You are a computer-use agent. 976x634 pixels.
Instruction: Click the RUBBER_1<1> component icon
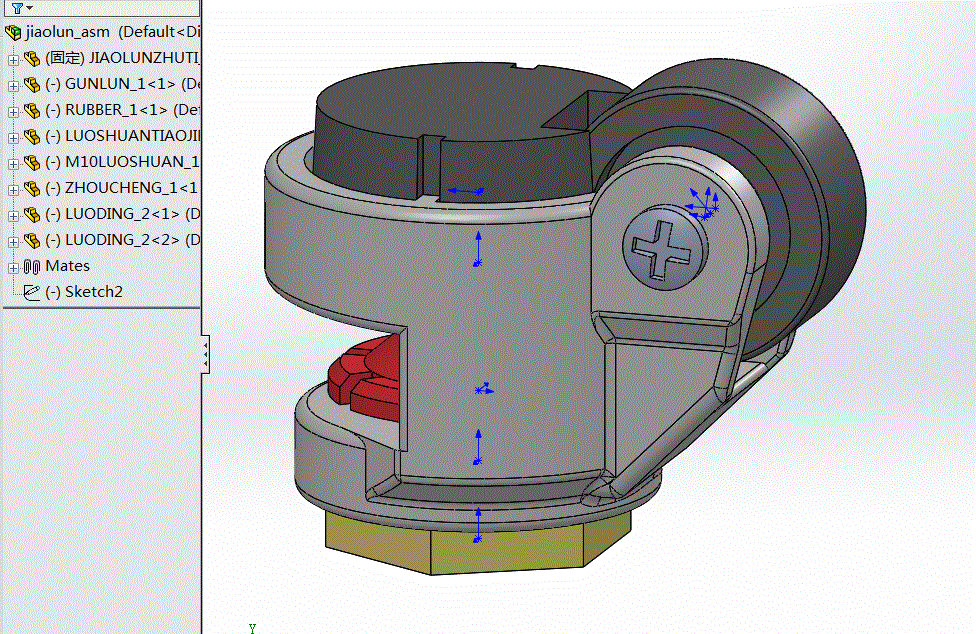[x=31, y=110]
